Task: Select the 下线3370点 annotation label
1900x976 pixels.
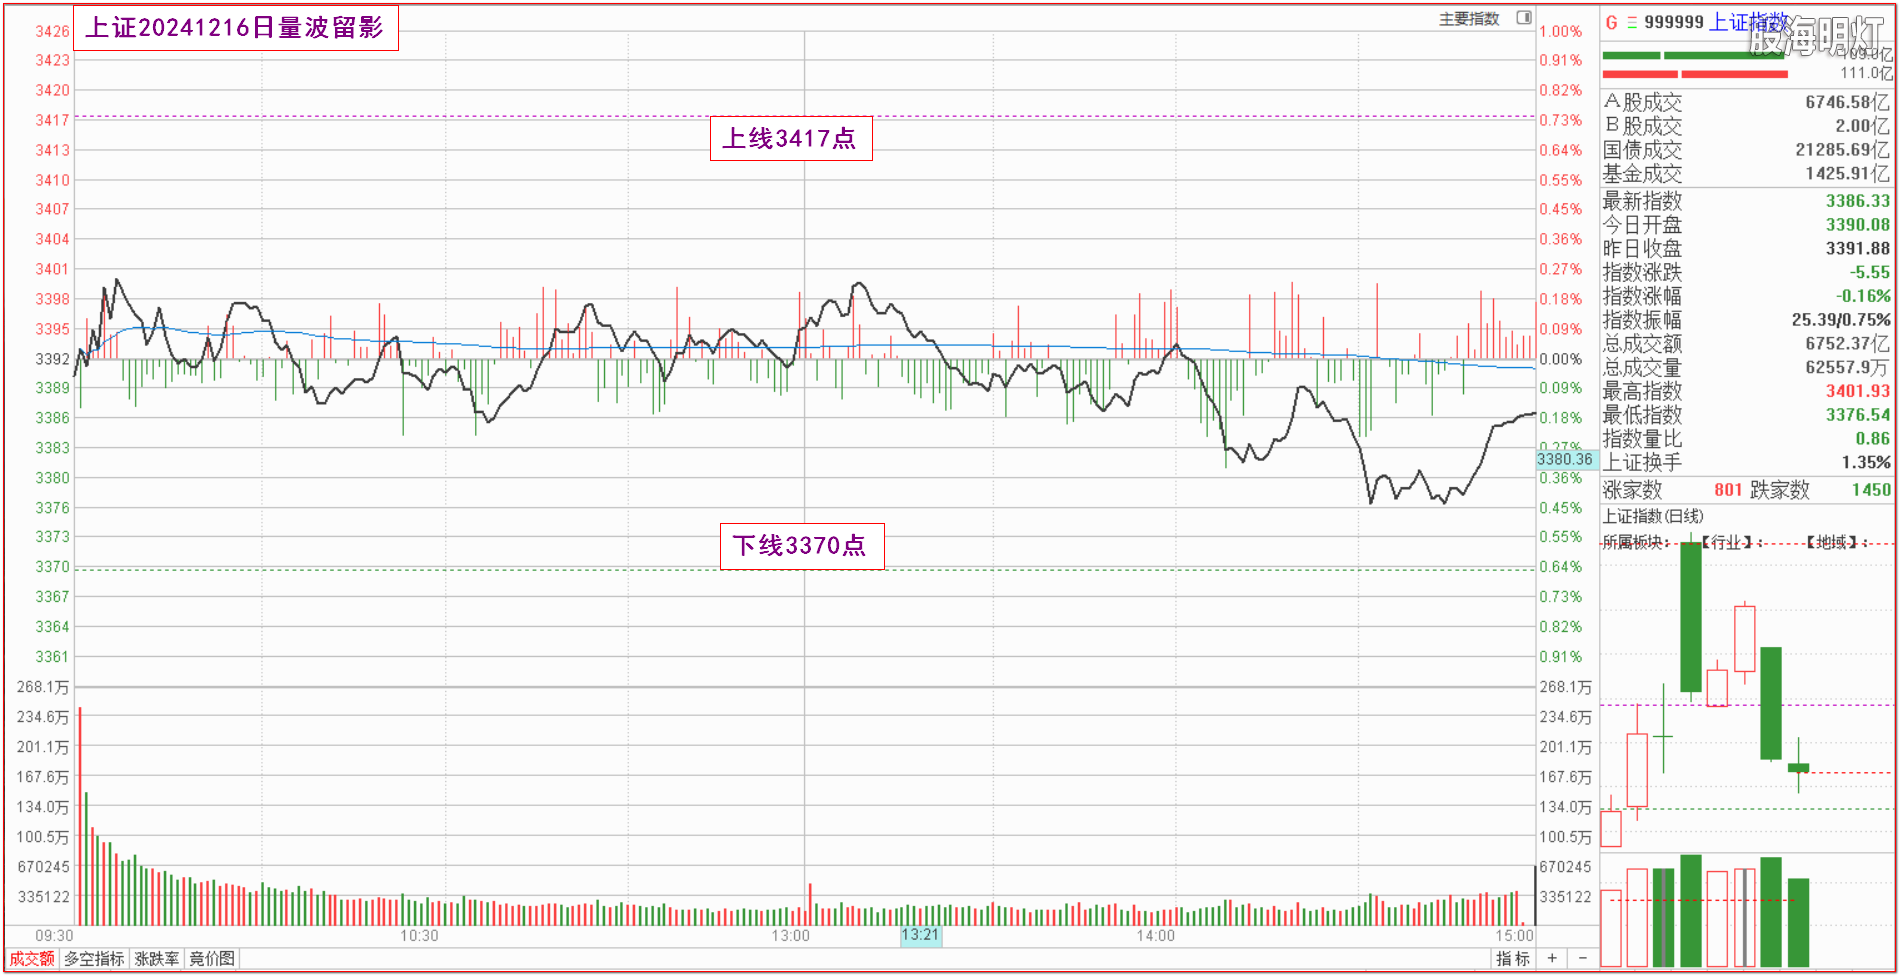Action: pos(802,546)
